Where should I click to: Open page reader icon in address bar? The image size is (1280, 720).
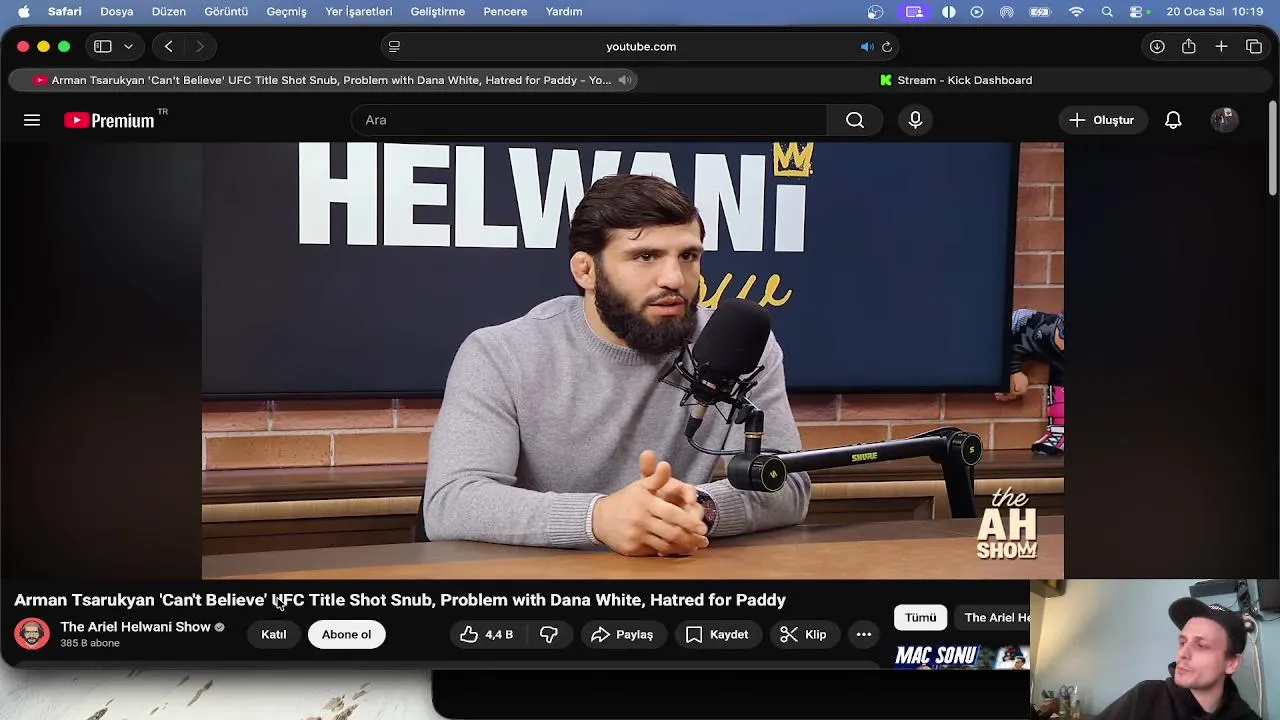394,46
